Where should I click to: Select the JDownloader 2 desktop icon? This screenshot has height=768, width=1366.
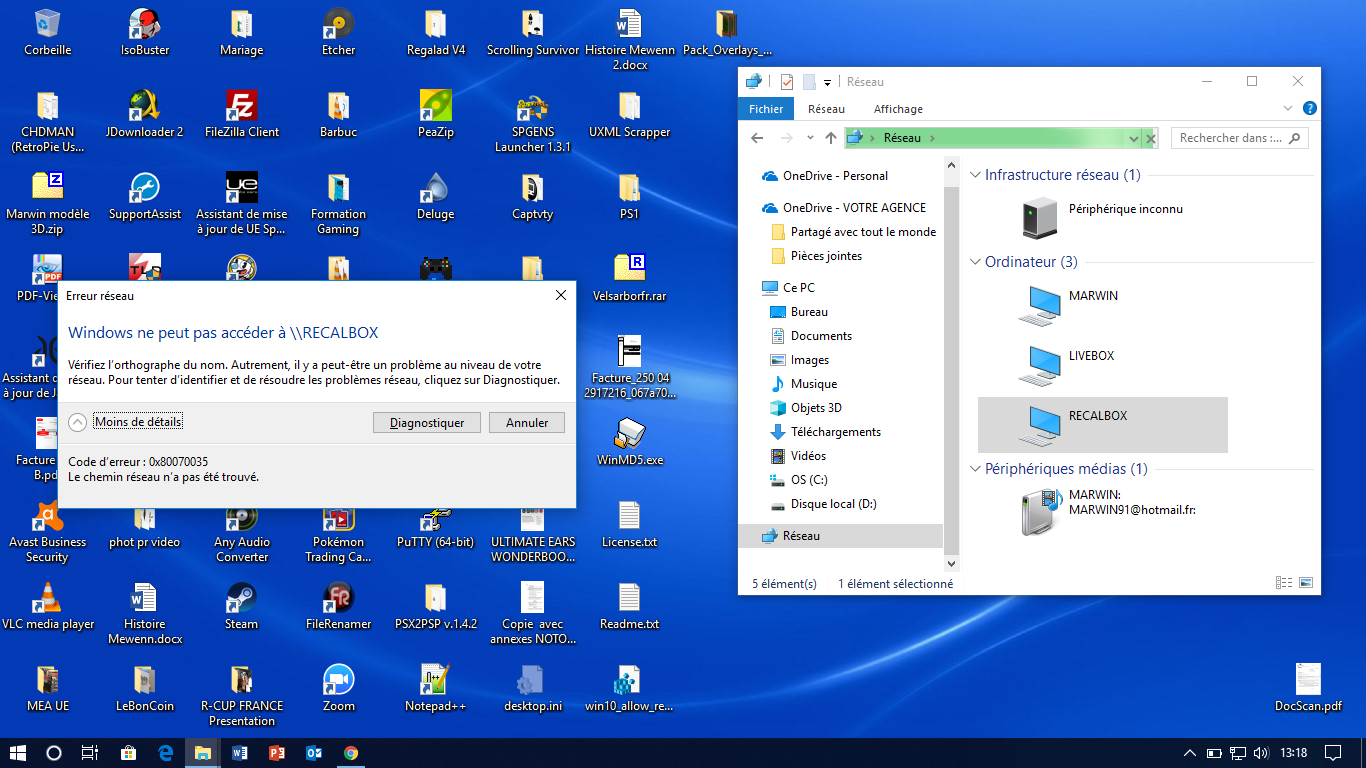click(145, 114)
